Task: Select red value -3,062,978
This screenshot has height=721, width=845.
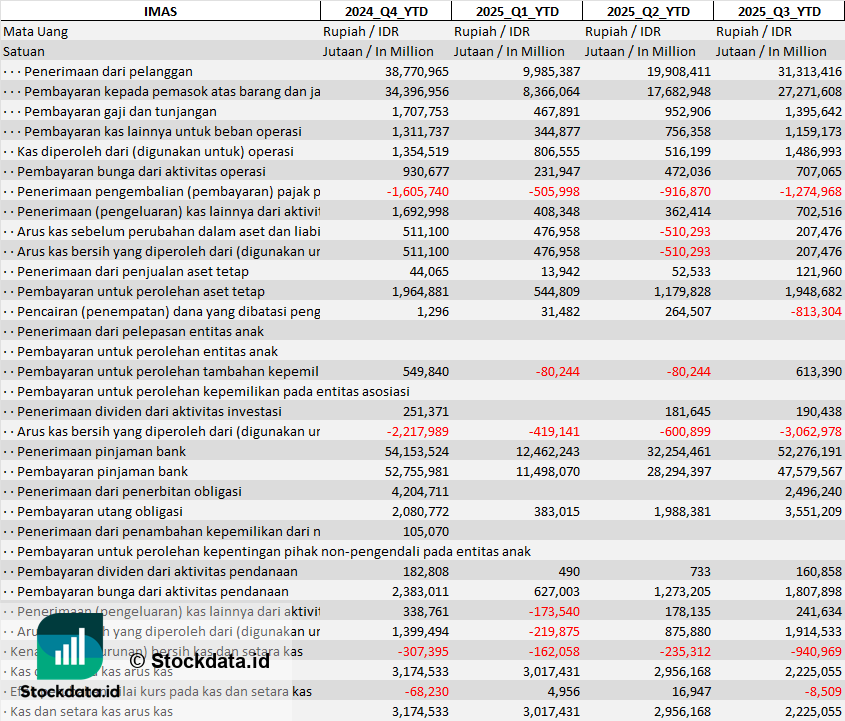Action: [x=811, y=431]
